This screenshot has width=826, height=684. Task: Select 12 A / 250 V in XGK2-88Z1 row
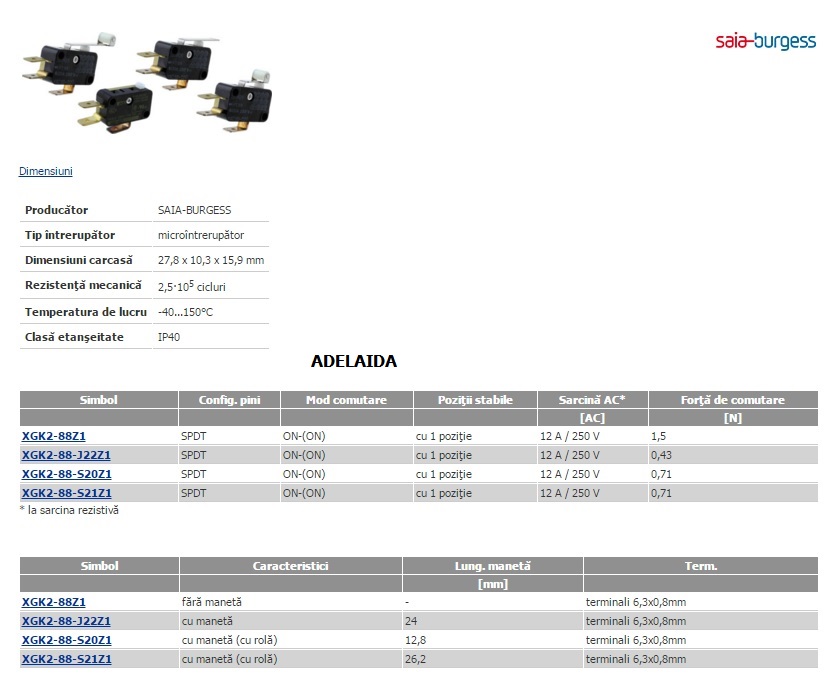592,436
